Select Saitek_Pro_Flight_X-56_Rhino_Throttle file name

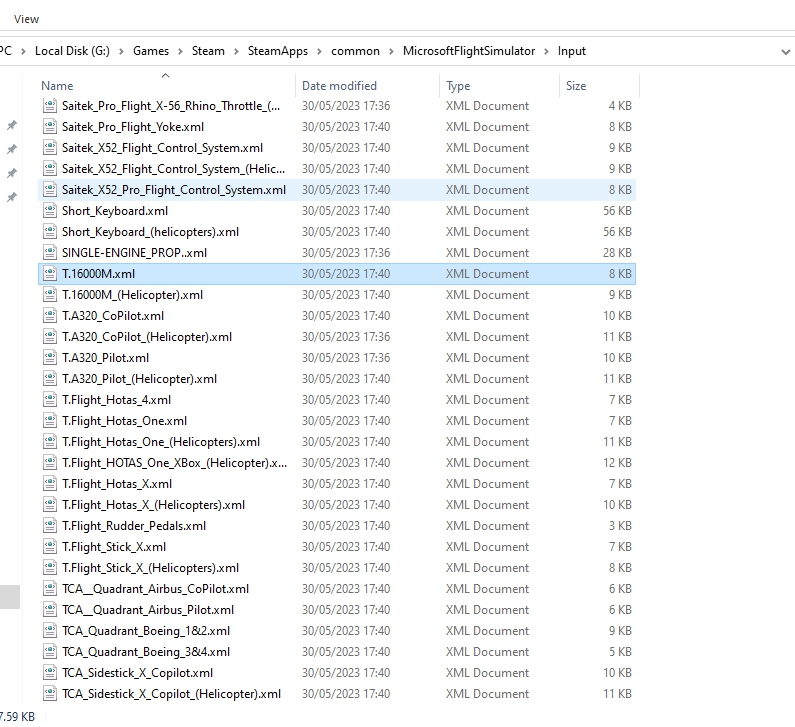171,106
